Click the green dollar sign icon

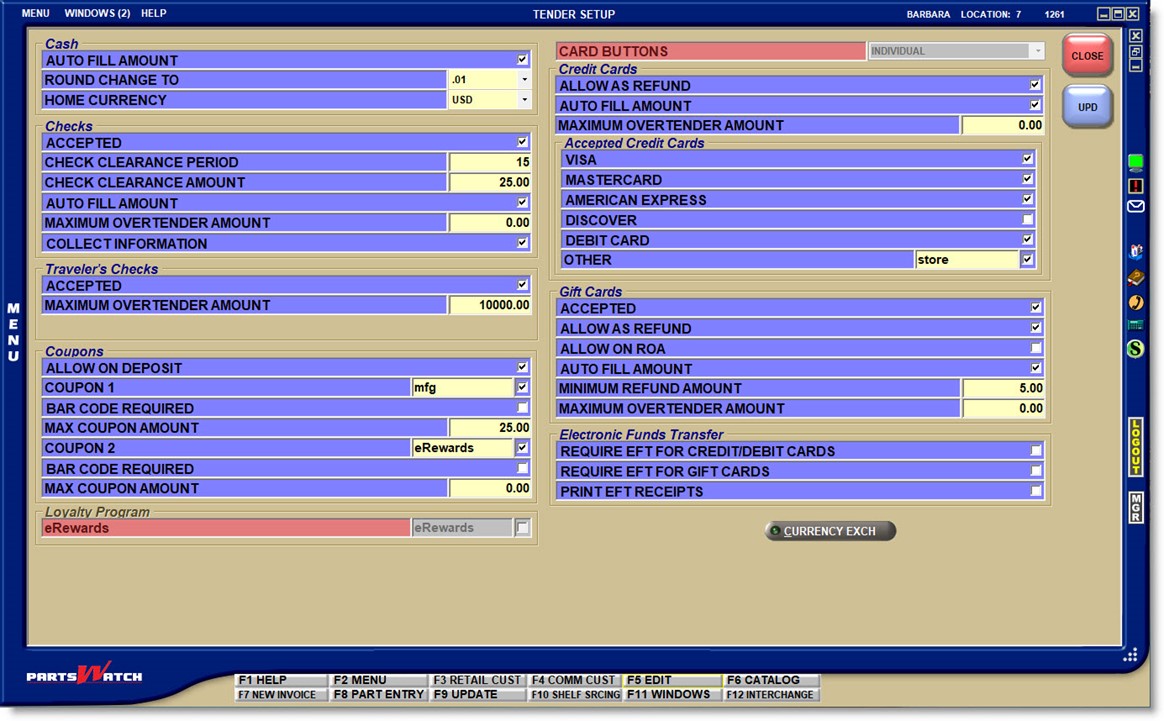point(1135,349)
